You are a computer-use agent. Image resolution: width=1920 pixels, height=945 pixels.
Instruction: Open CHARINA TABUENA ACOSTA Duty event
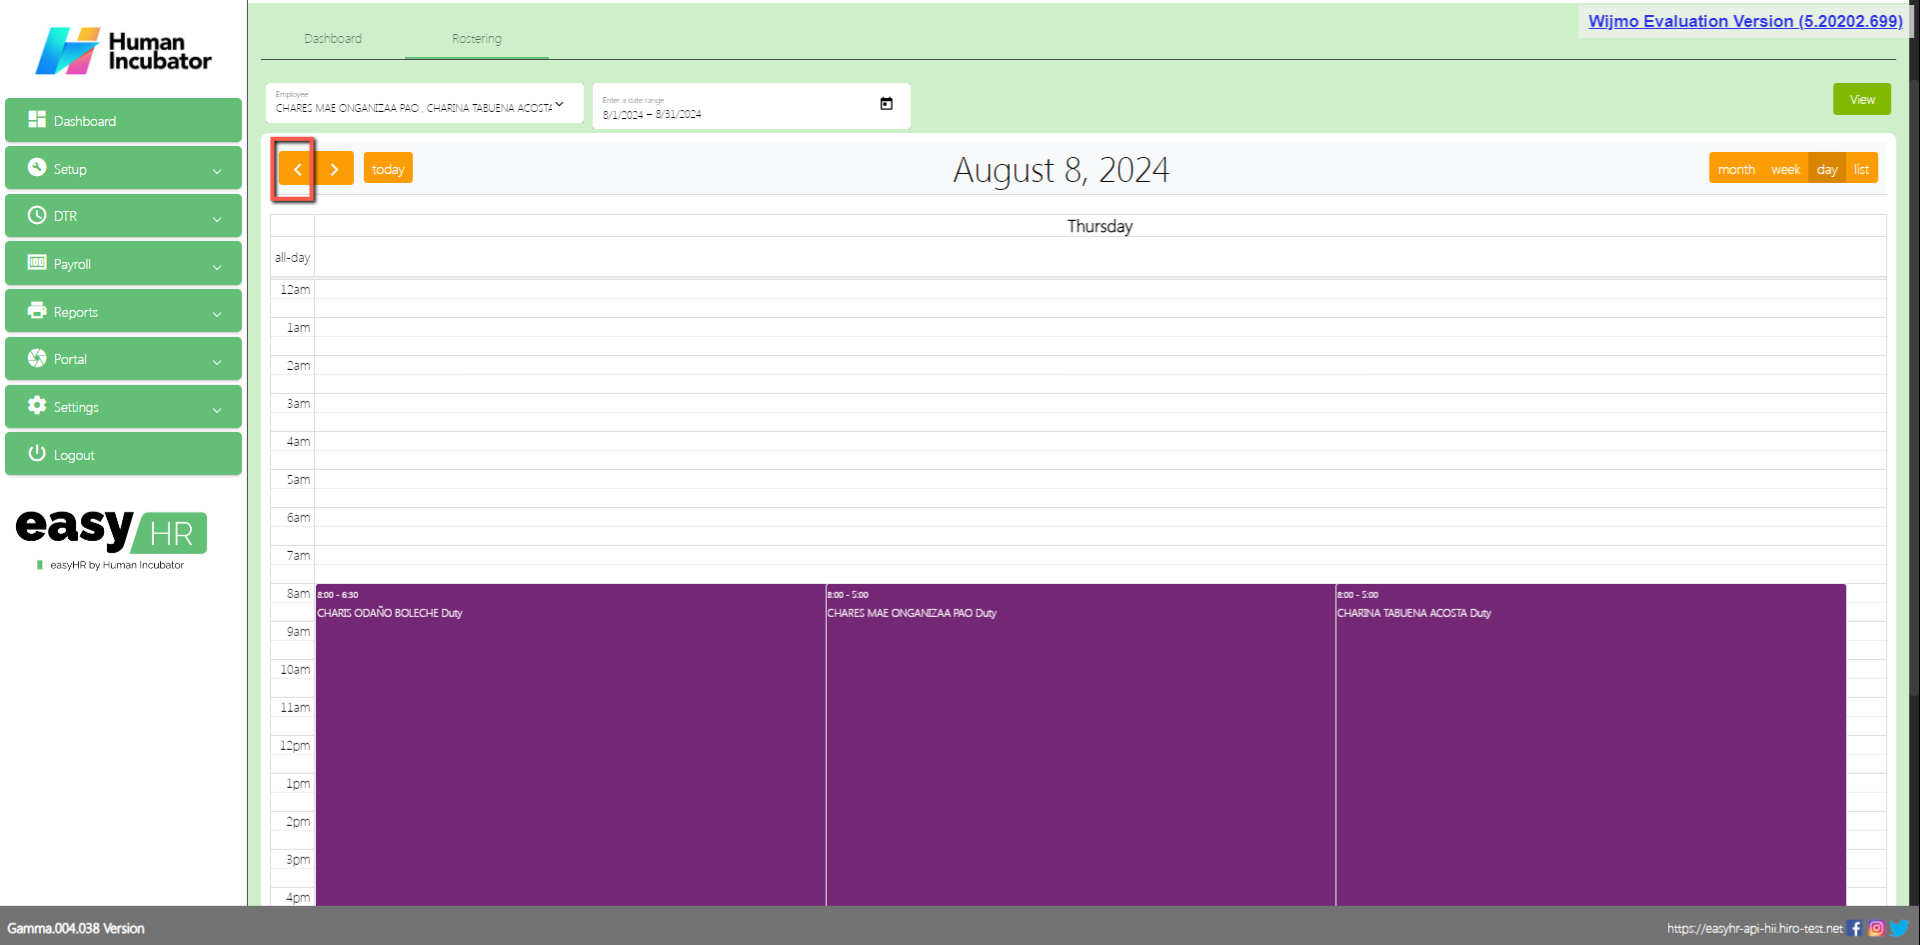1590,745
